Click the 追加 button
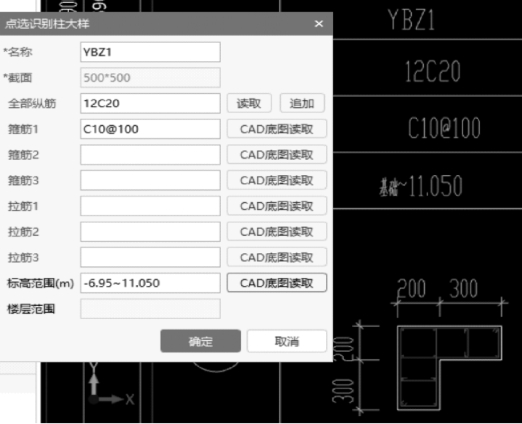522x424 pixels. 302,103
